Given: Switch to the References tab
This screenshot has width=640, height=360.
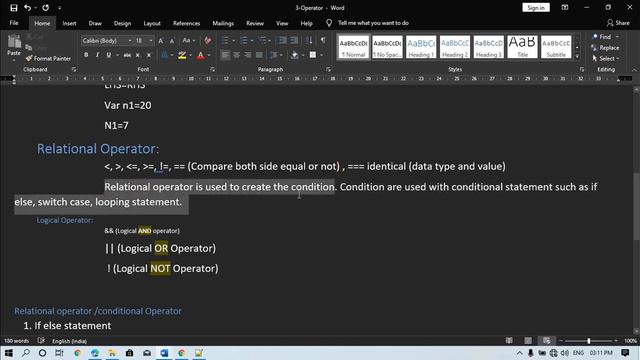Looking at the screenshot, I should [187, 23].
